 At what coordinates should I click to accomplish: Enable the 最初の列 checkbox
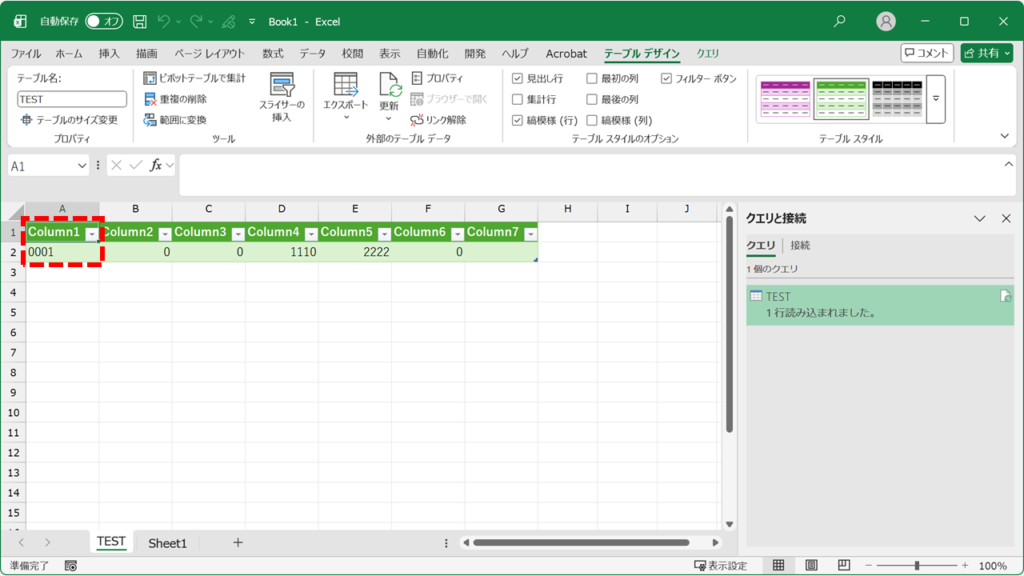[591, 79]
